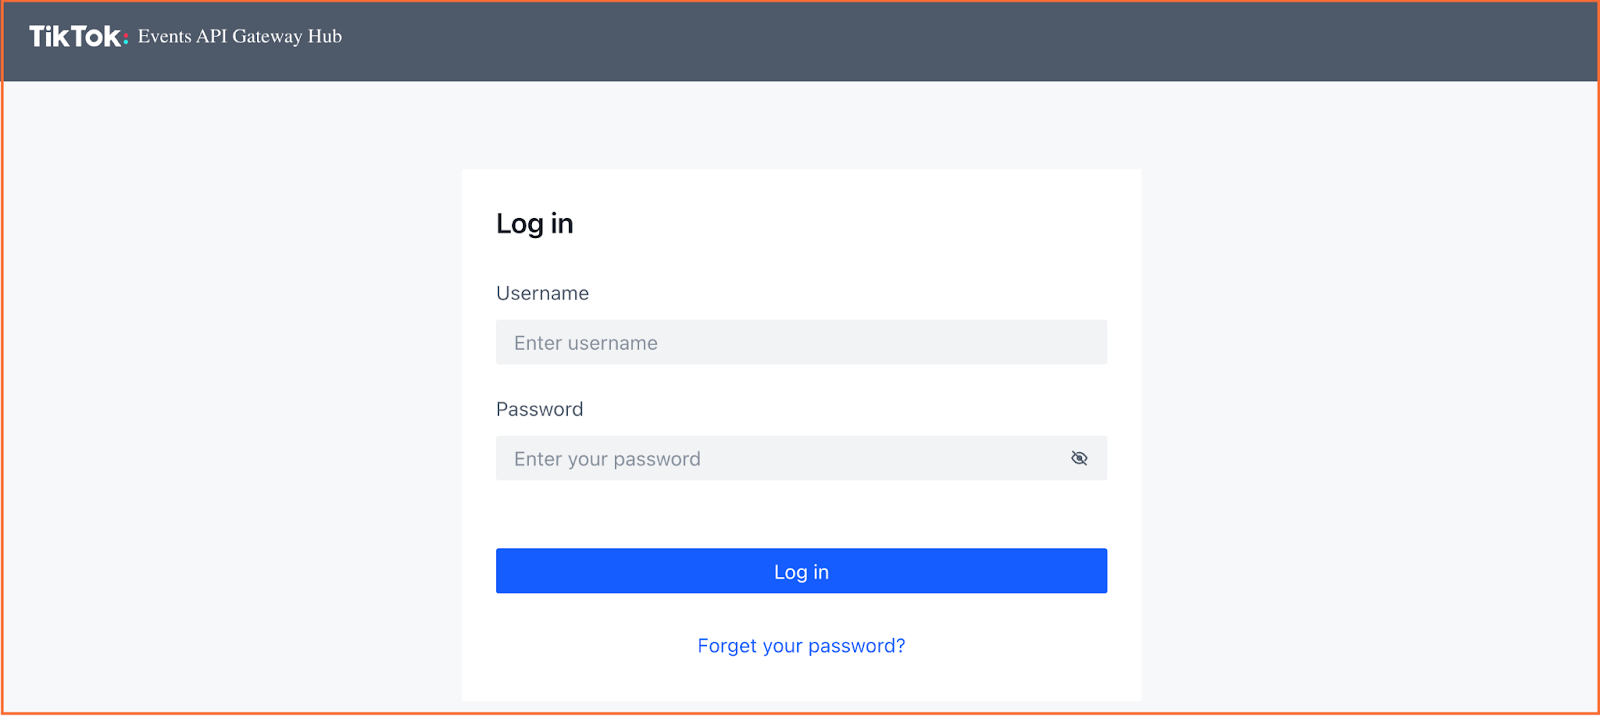Click the Events API Gateway Hub title
The image size is (1600, 716).
240,36
